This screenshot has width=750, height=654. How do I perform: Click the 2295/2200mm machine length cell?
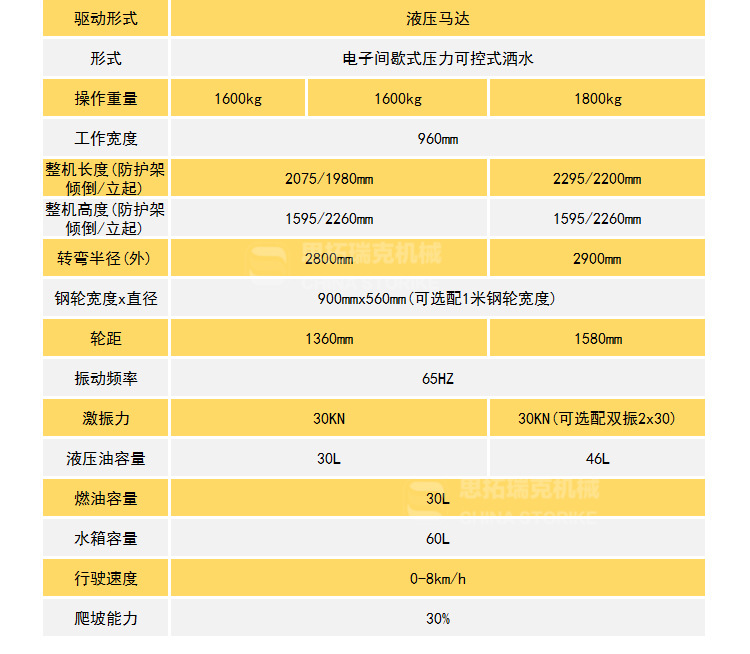[597, 179]
